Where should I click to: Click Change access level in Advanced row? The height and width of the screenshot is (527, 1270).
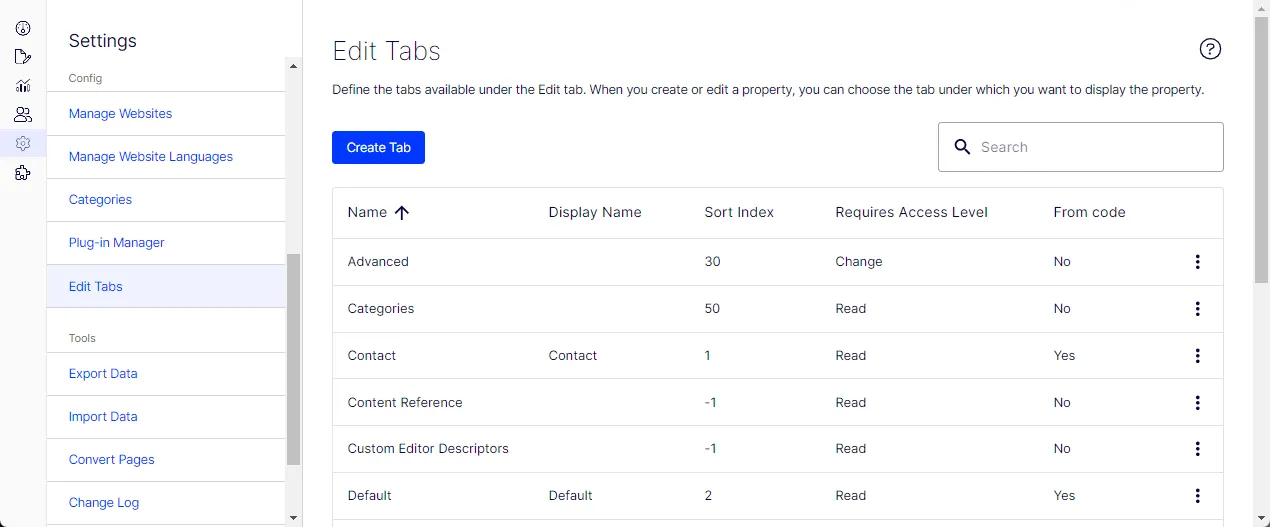click(x=859, y=262)
